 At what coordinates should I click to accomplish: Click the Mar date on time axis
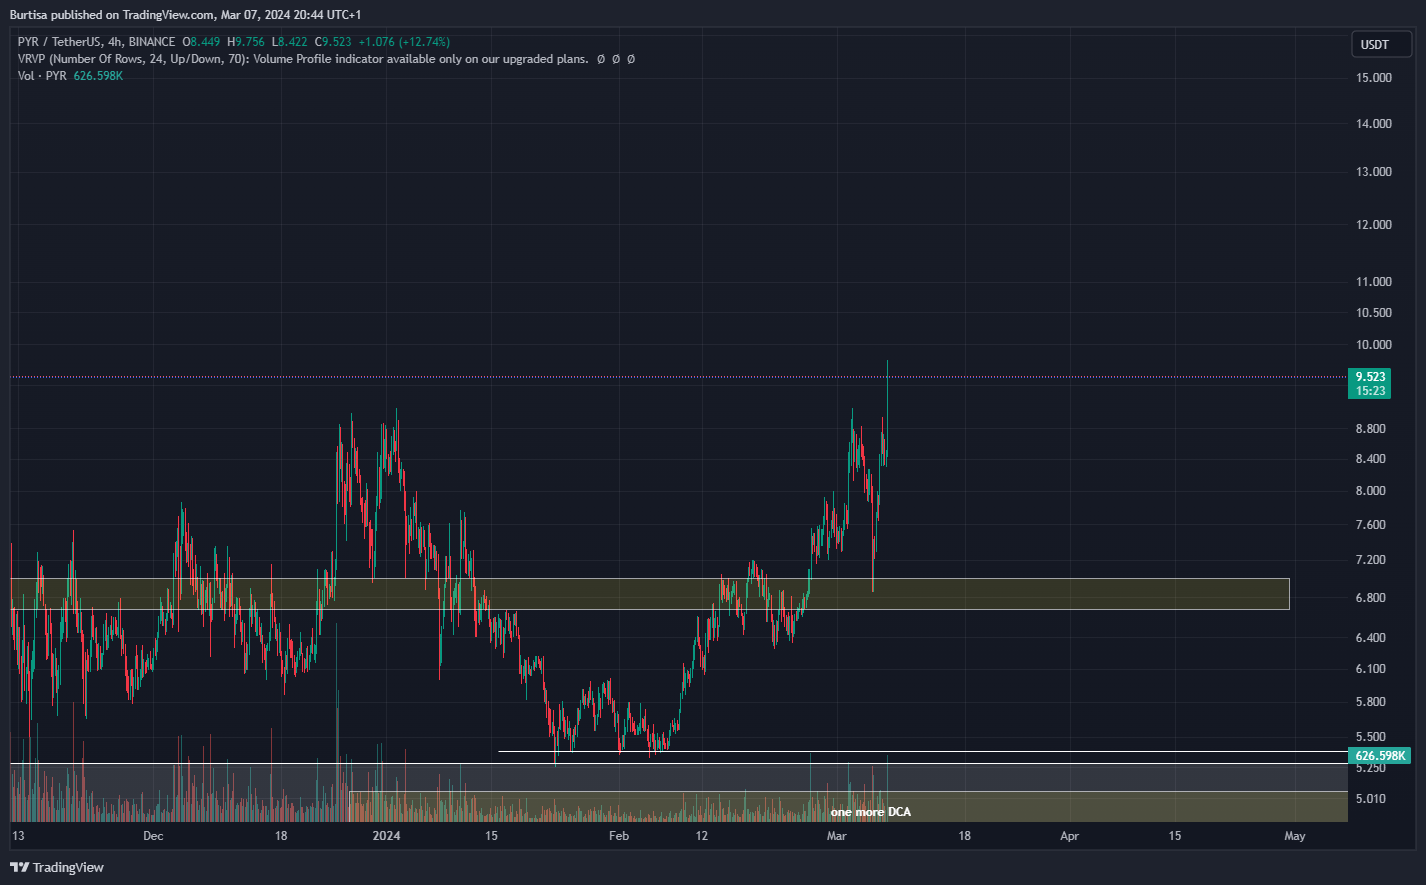click(x=837, y=836)
